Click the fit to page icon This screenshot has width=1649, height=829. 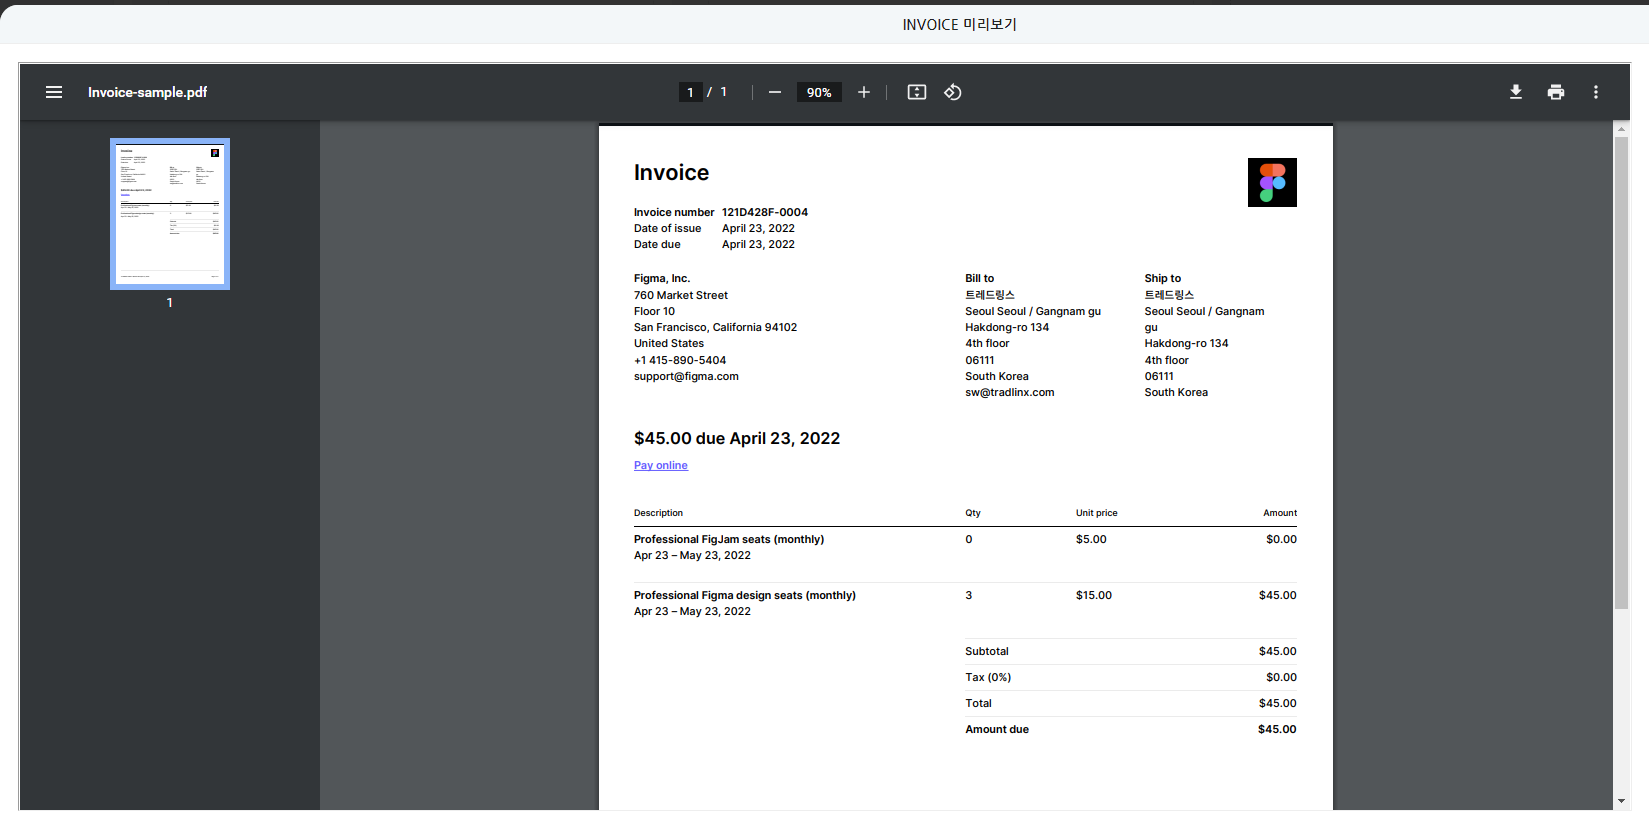pyautogui.click(x=917, y=92)
